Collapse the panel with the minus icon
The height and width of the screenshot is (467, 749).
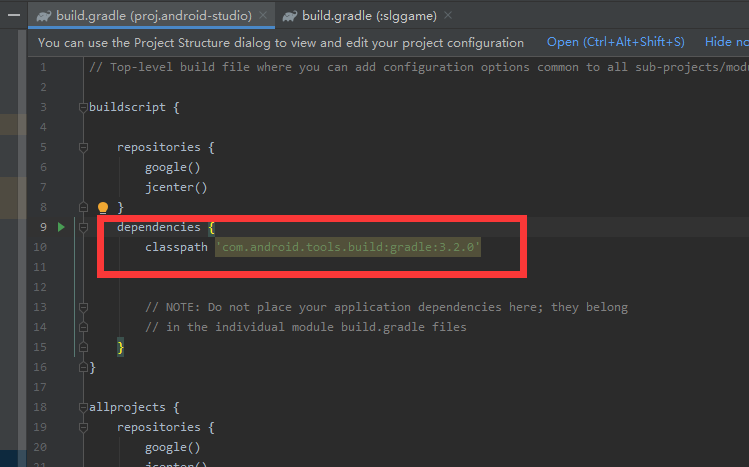pos(13,16)
